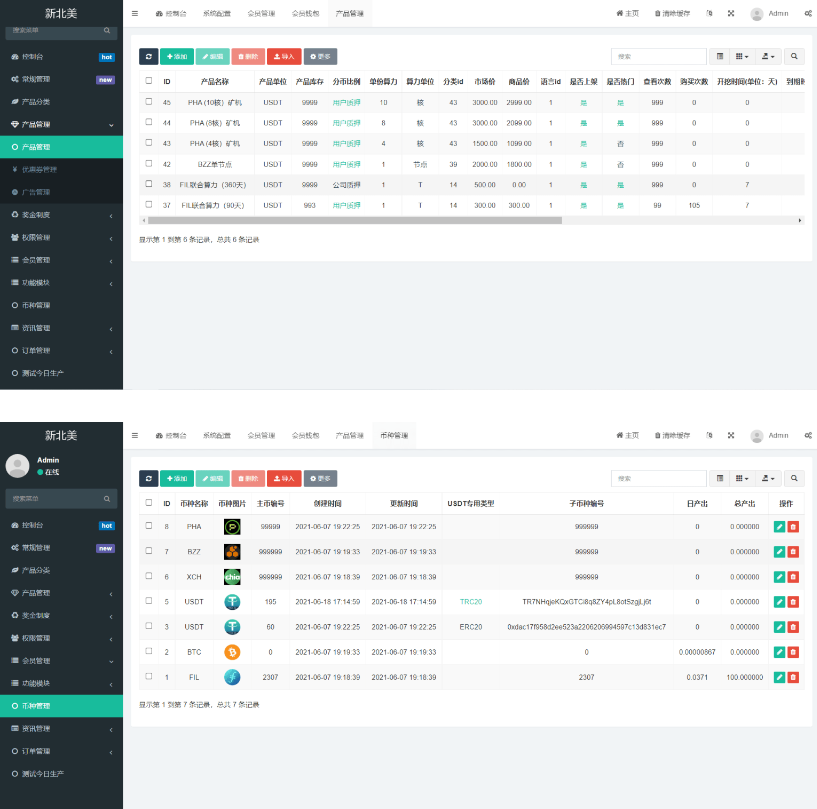
Task: Tick the select-all checkbox in the coin table header
Action: 149,503
